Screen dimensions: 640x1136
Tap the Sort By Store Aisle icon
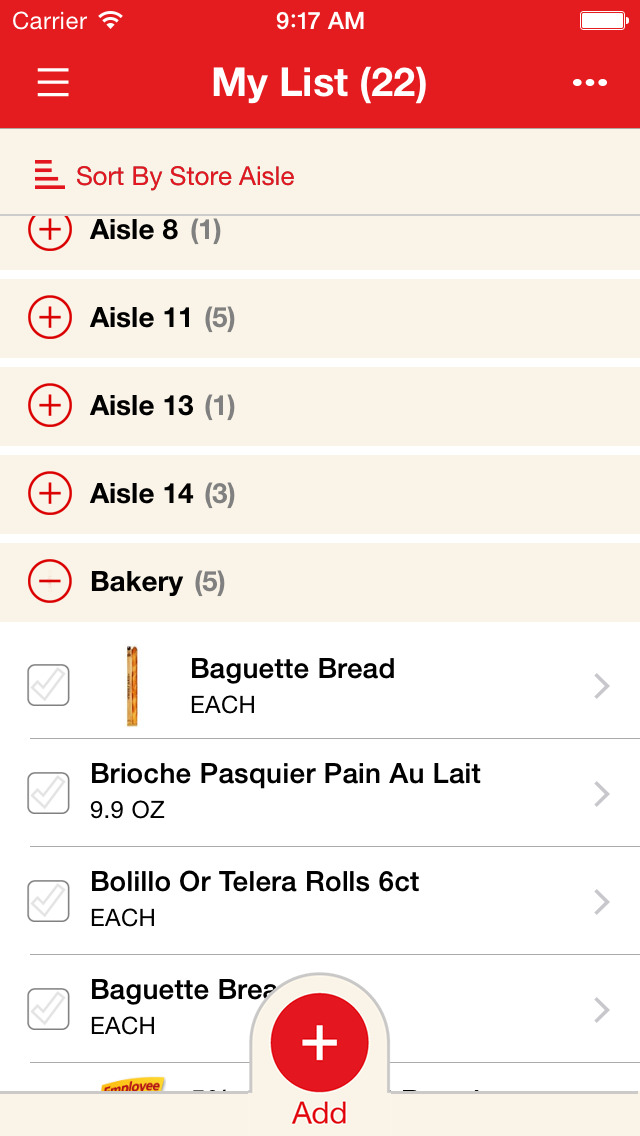[x=49, y=175]
